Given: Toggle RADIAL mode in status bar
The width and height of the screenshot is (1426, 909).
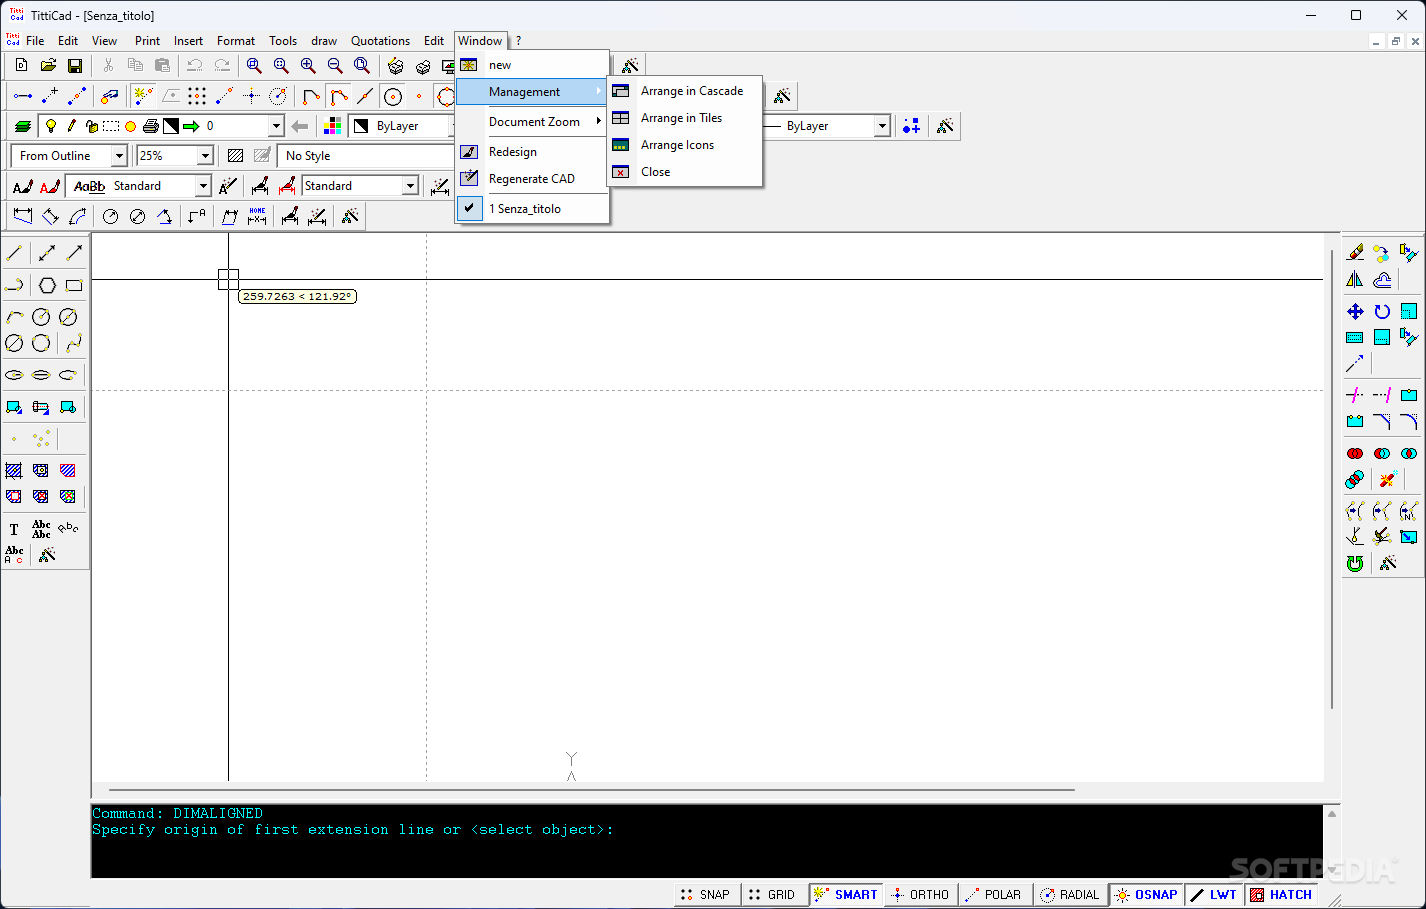Looking at the screenshot, I should point(1069,895).
